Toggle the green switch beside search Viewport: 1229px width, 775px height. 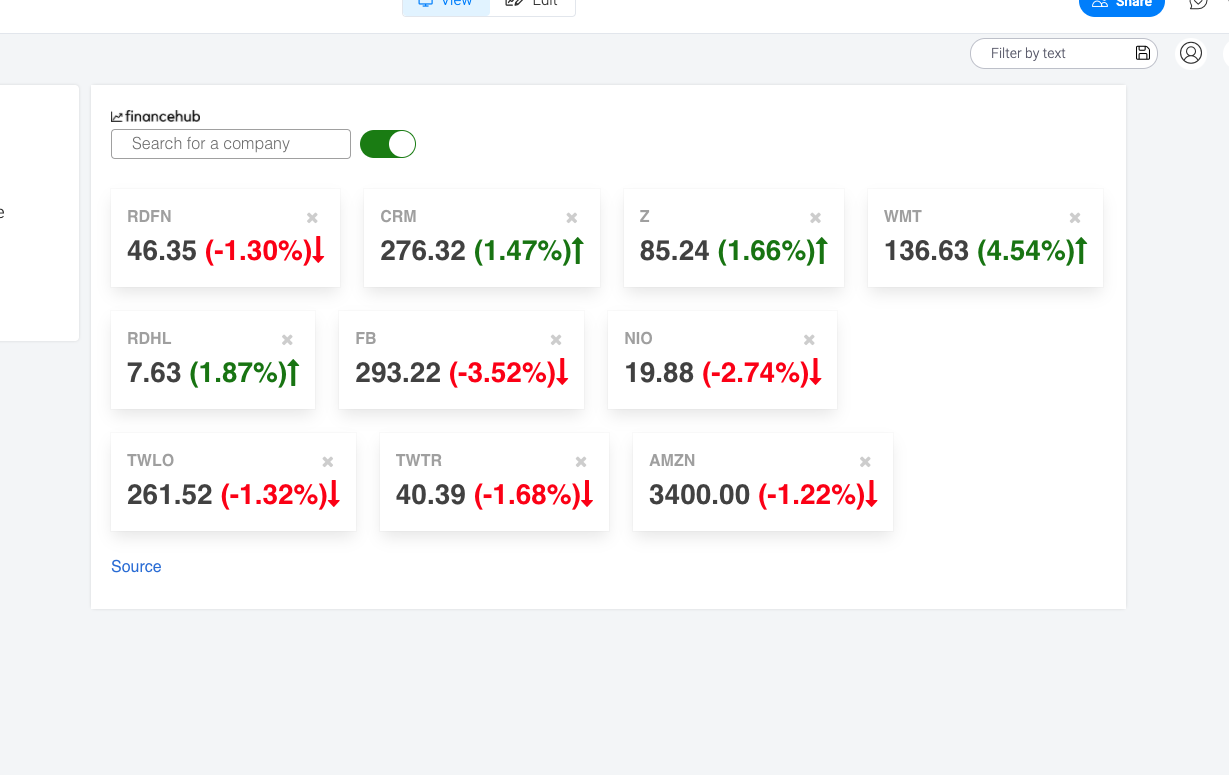pyautogui.click(x=388, y=144)
